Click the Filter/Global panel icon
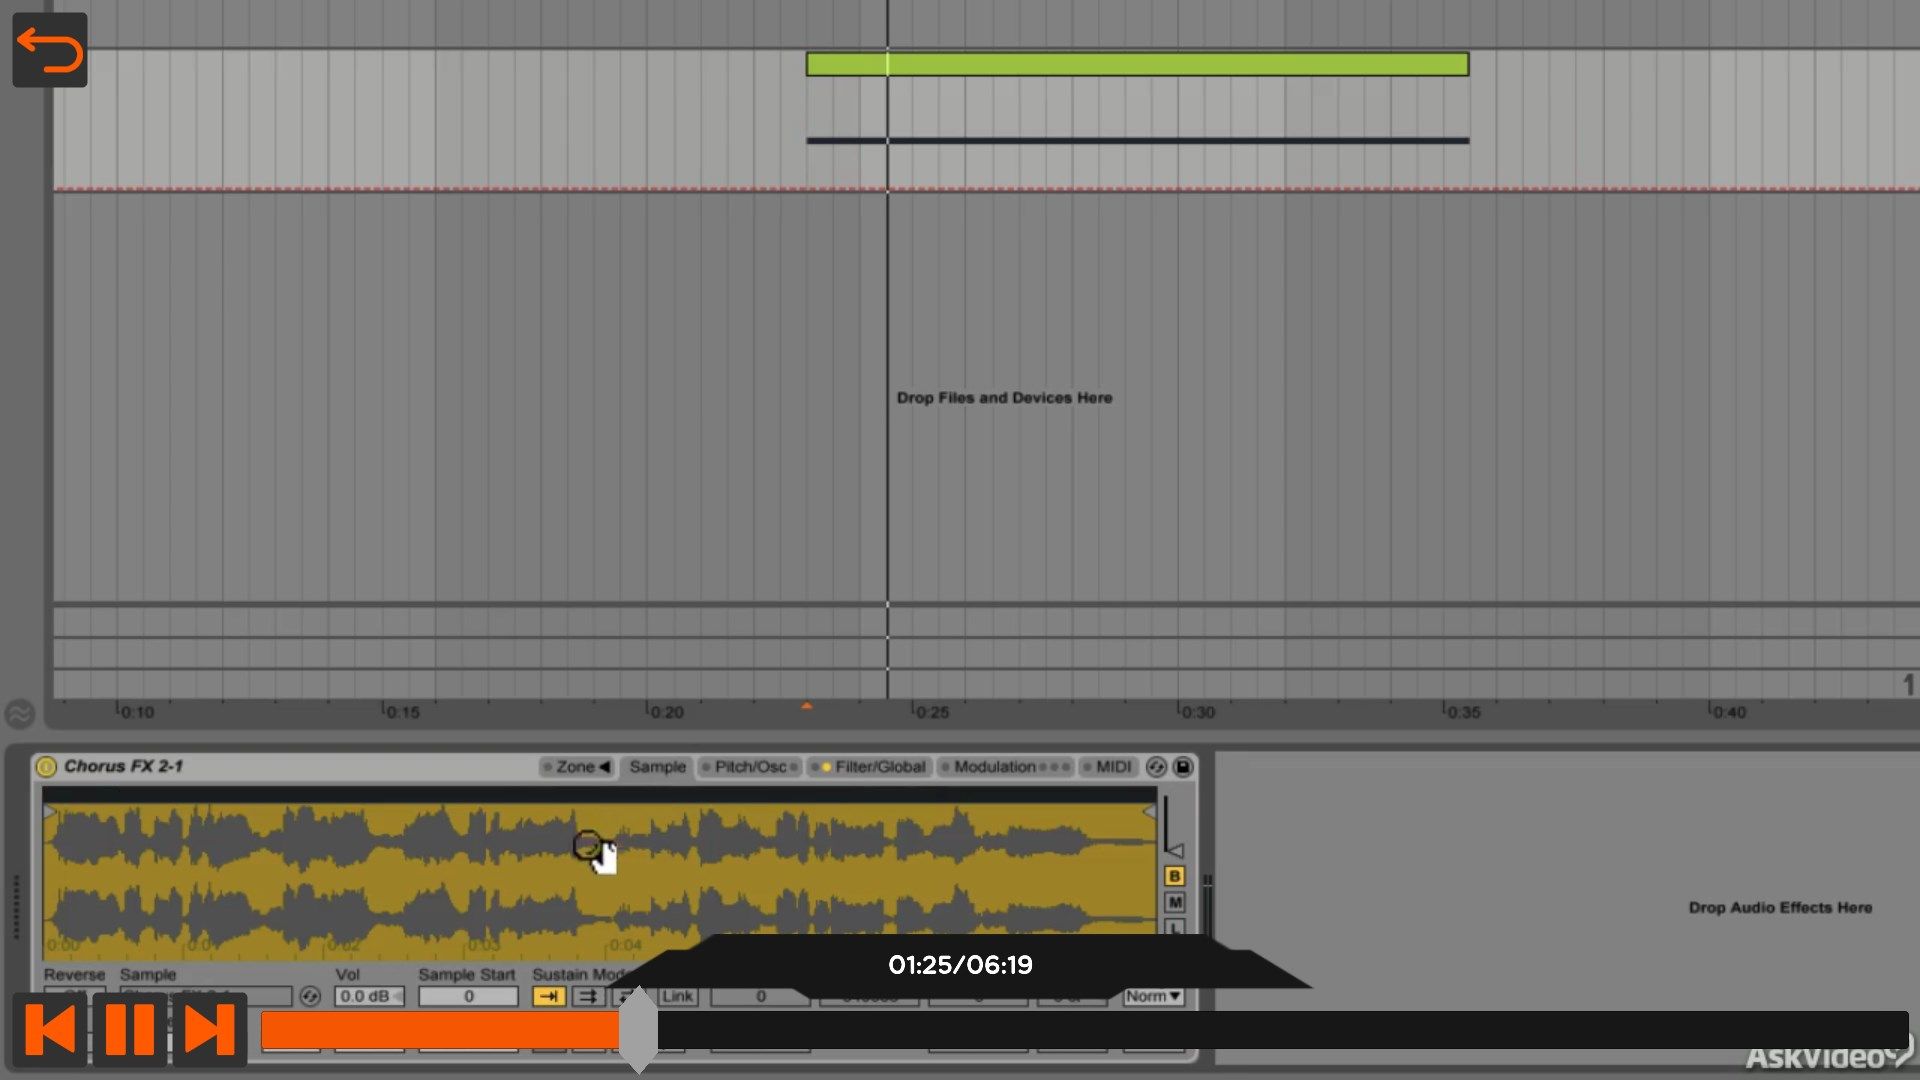 (877, 766)
